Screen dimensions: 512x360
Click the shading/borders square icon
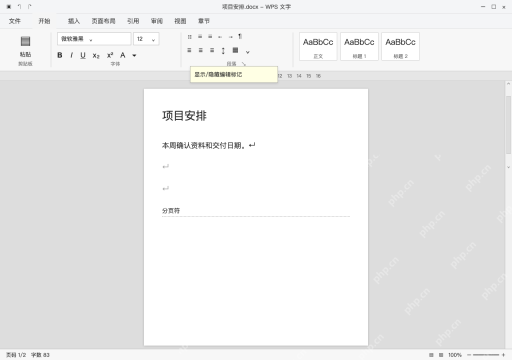point(235,50)
